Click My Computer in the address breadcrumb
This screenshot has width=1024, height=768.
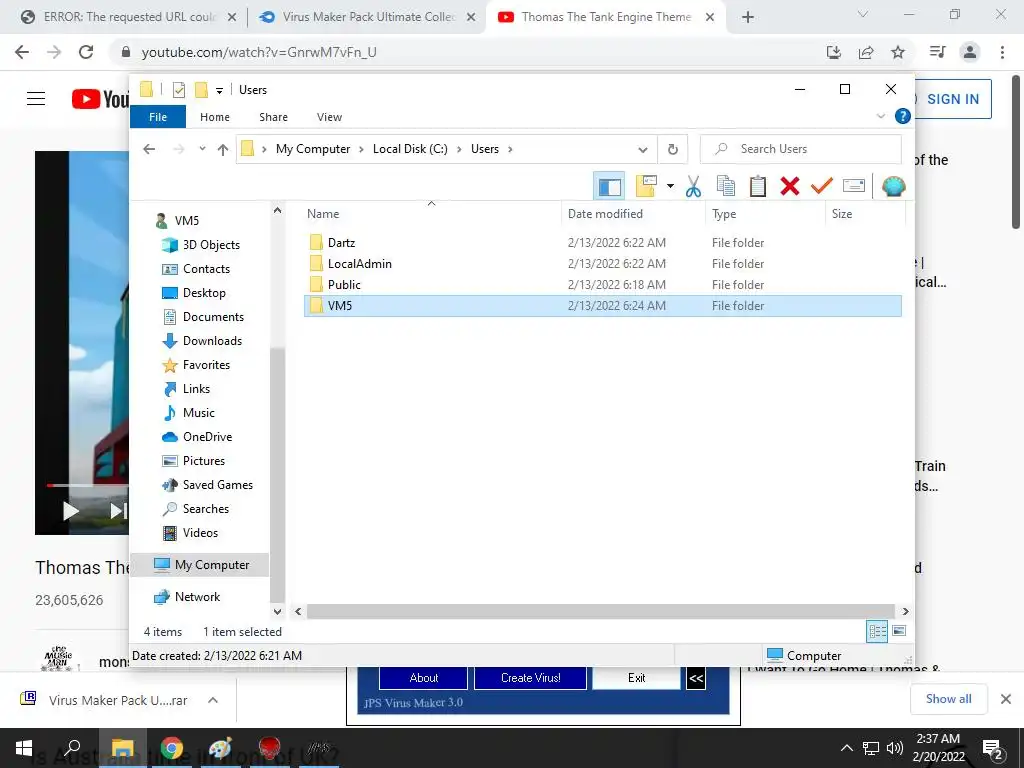click(313, 149)
